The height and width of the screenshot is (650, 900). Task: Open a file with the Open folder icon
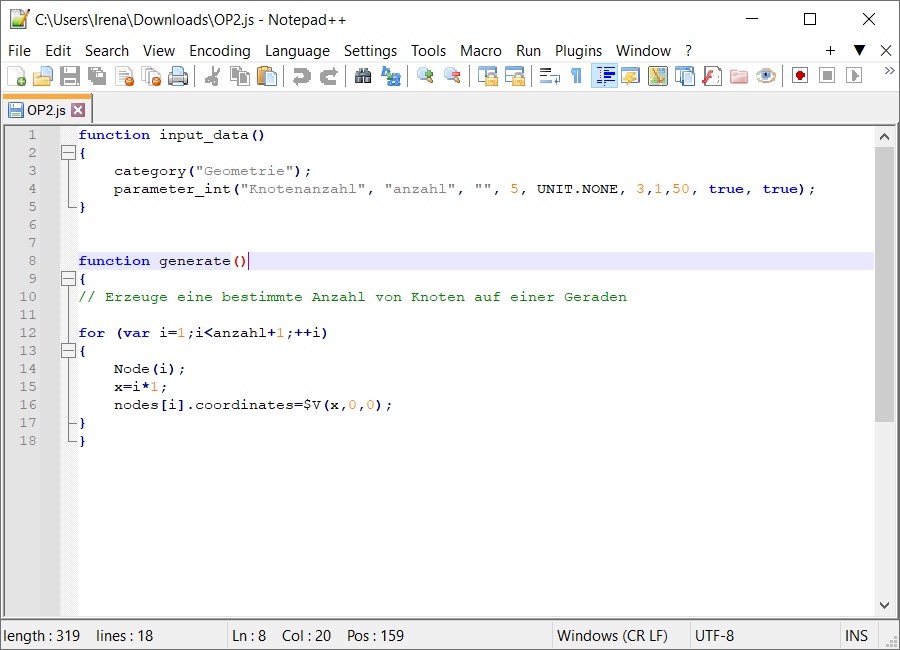point(42,76)
